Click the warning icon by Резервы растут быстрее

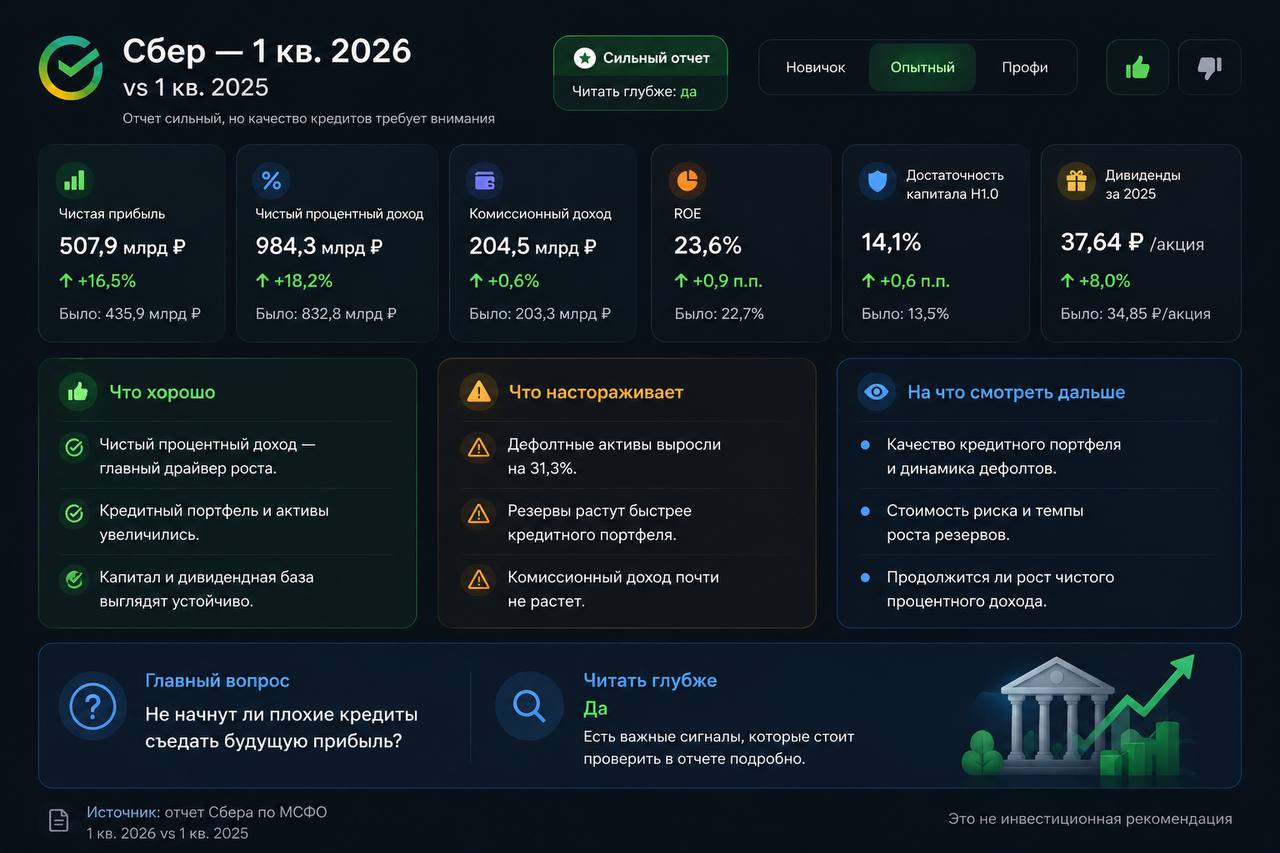tap(479, 514)
